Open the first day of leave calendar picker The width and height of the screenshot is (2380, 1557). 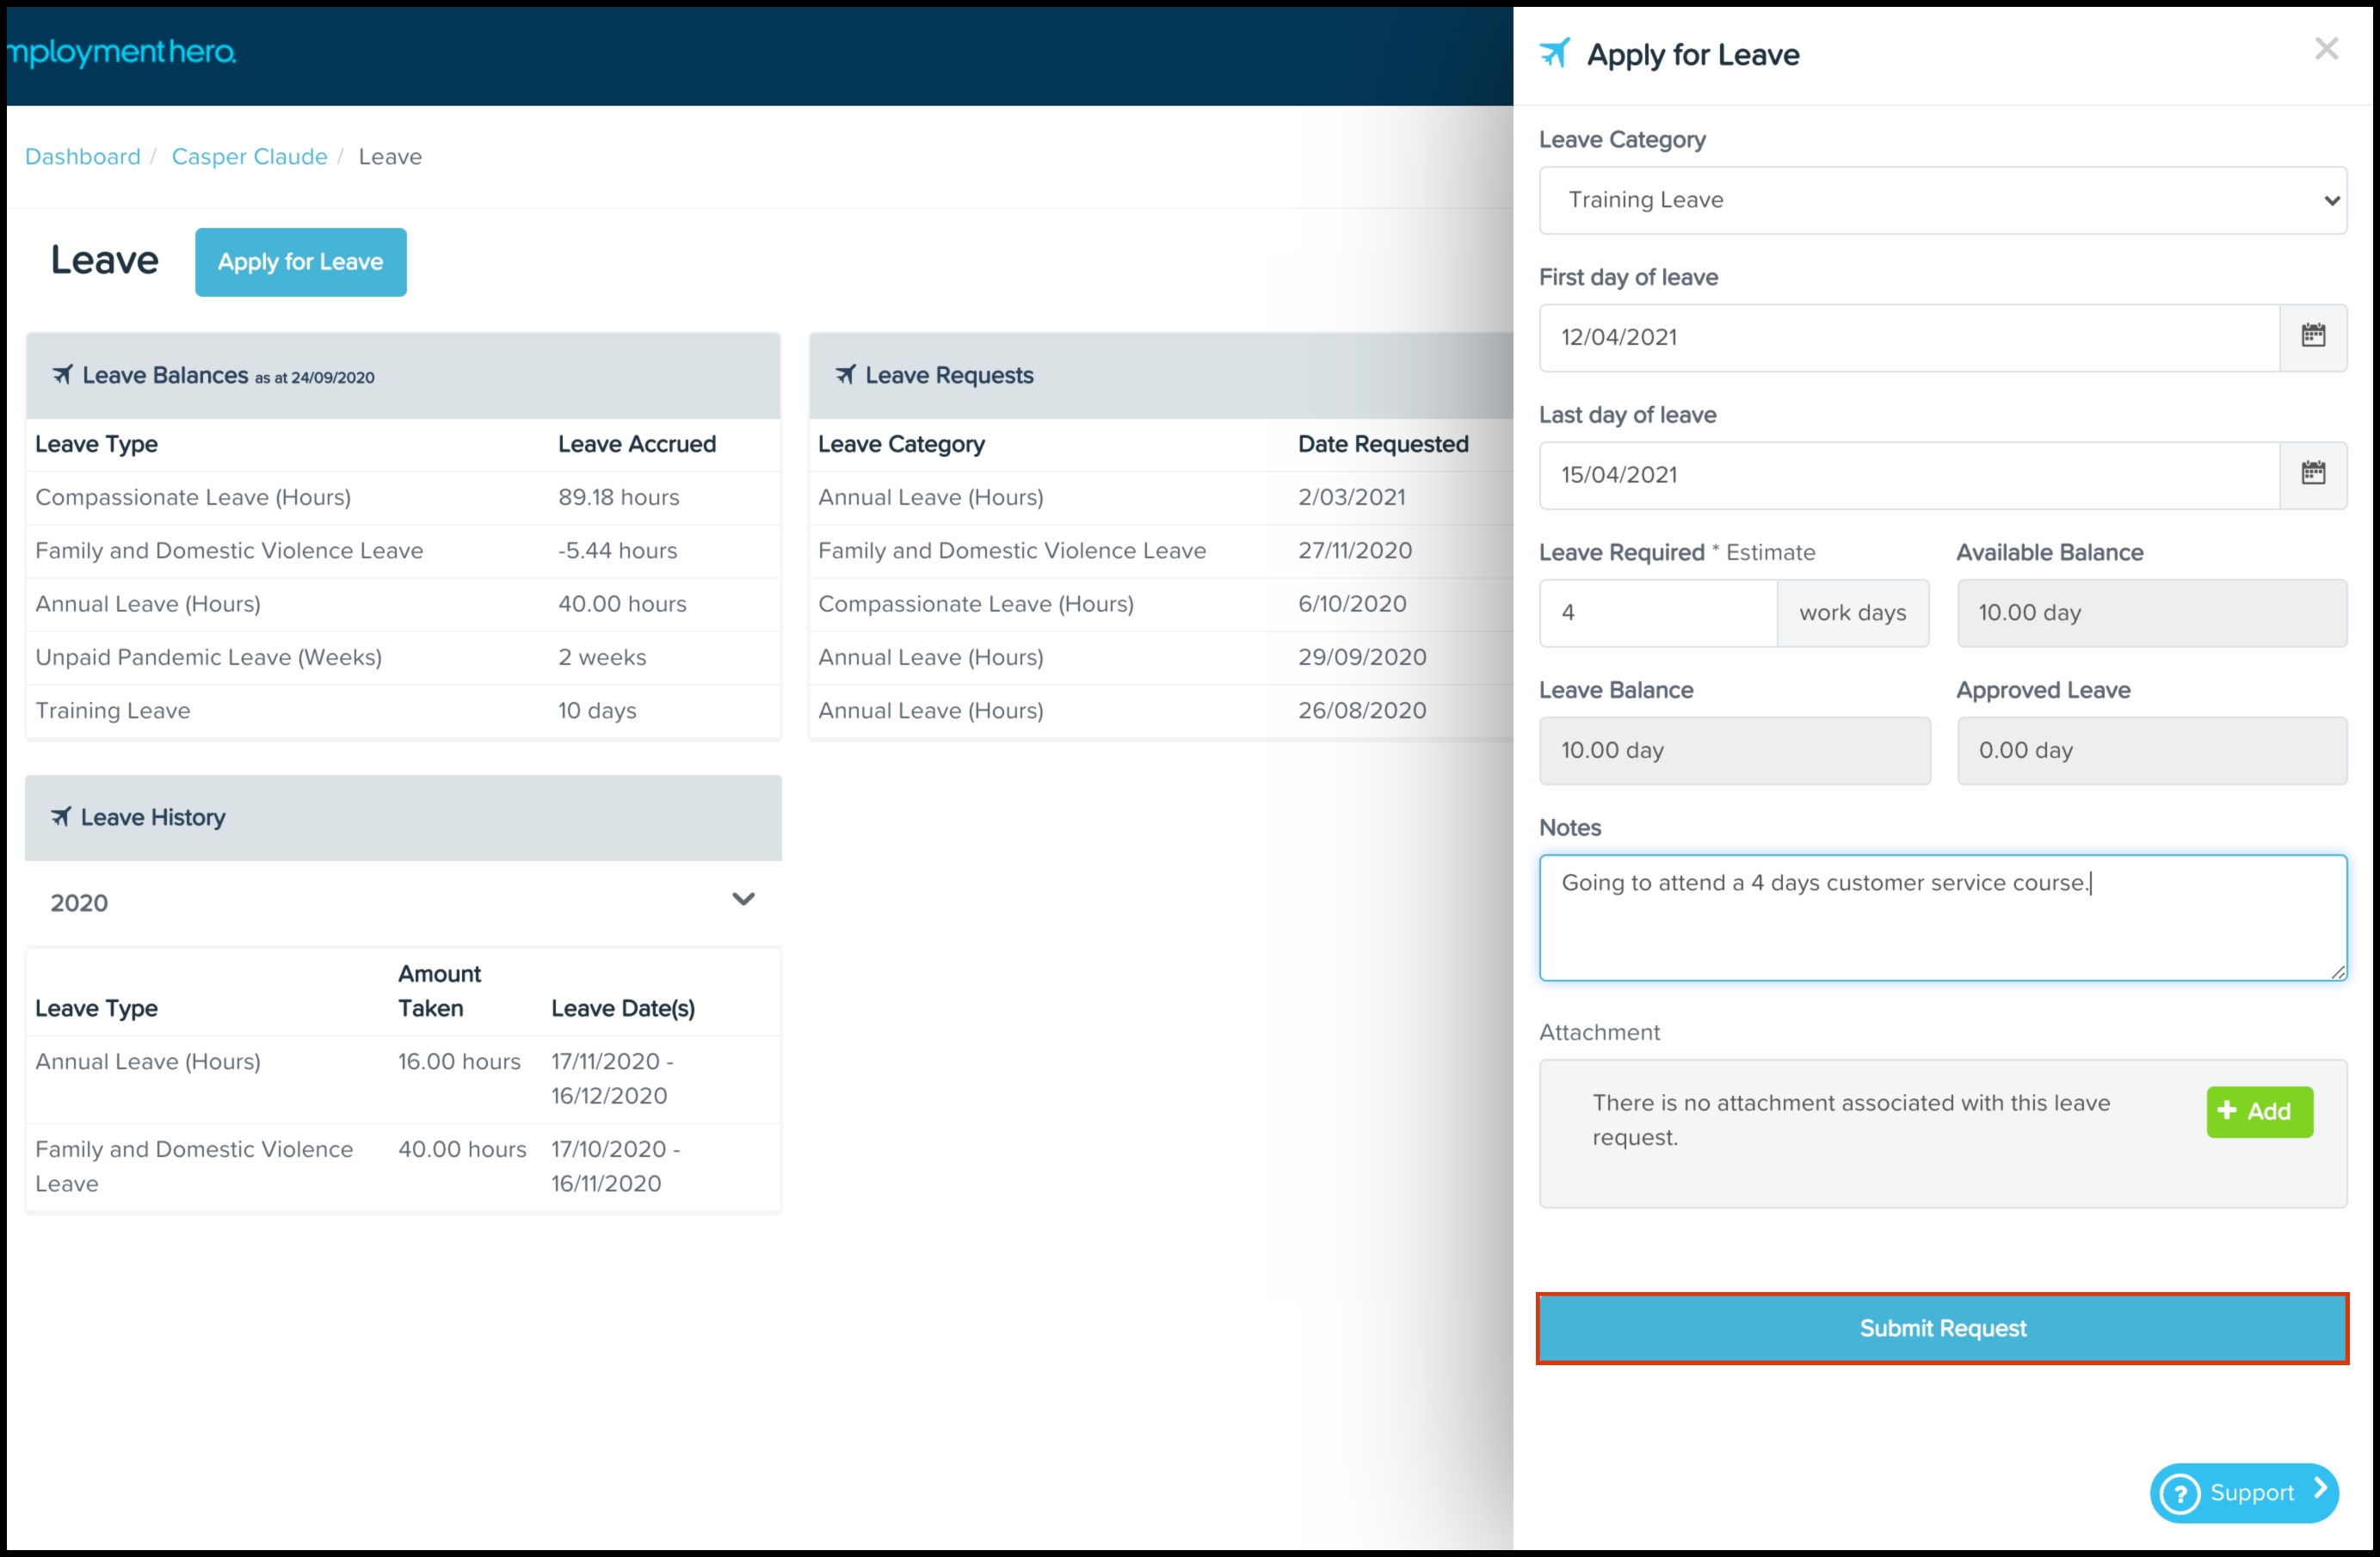click(2312, 336)
